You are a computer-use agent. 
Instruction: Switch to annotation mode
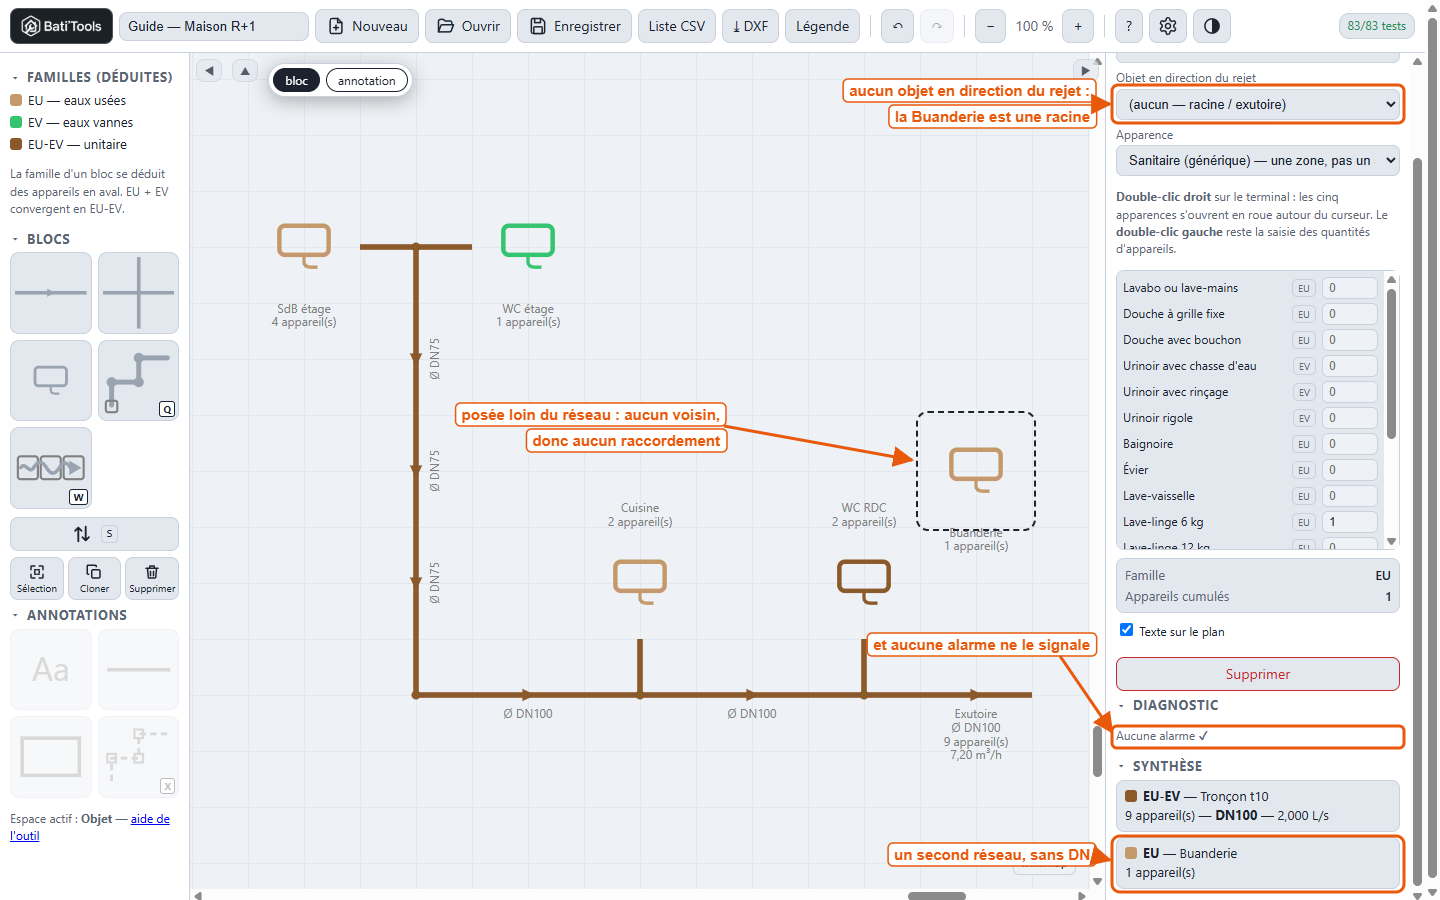[x=367, y=81]
